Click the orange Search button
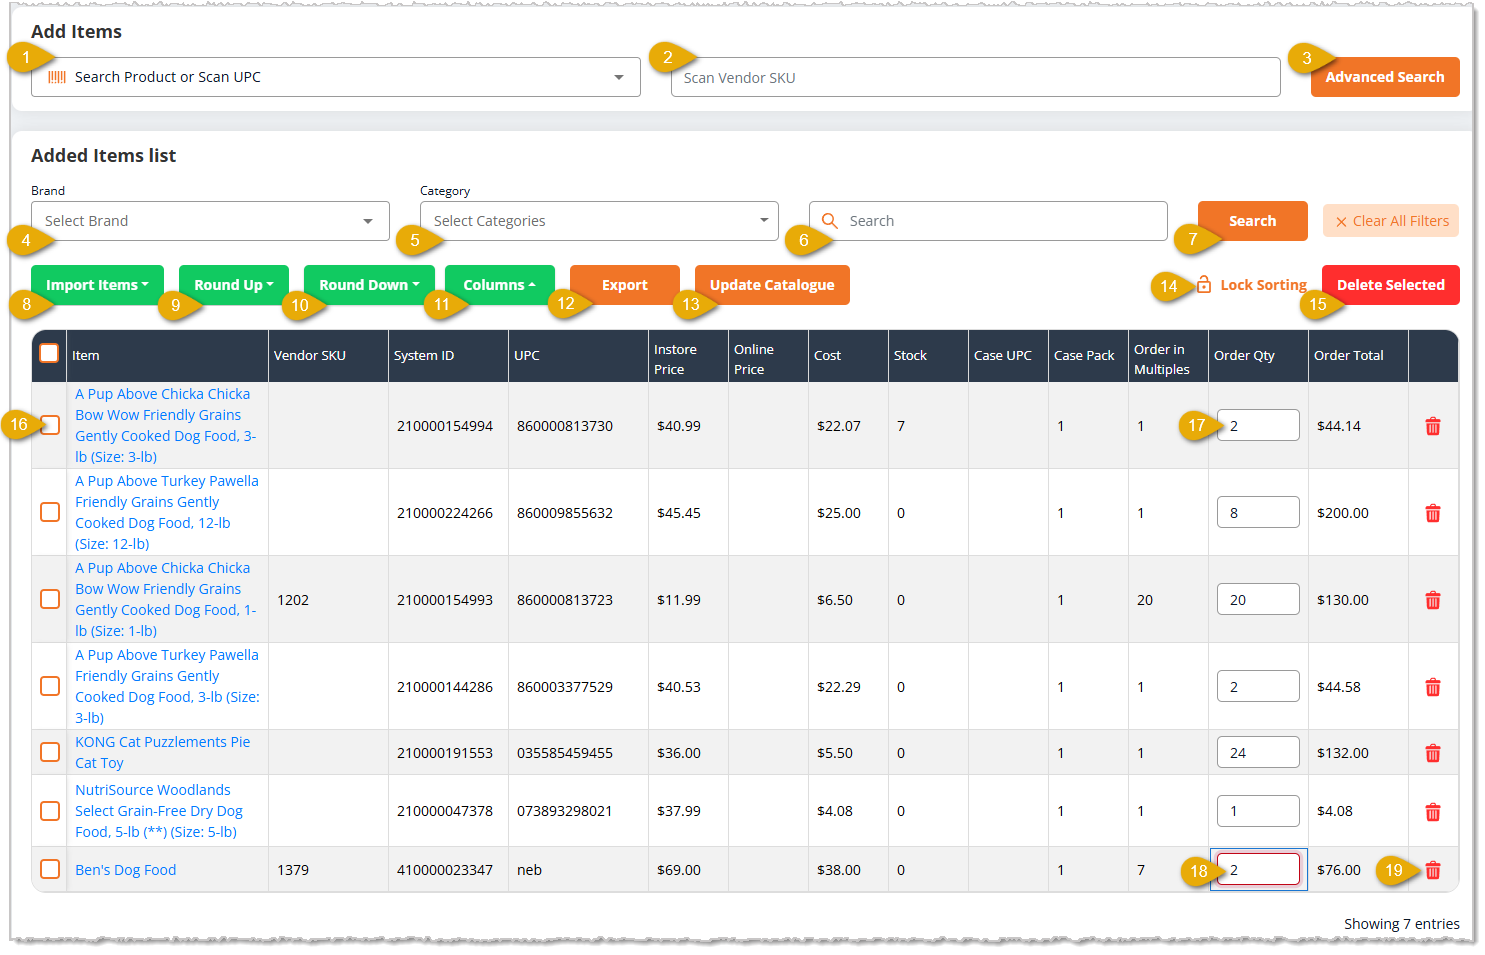 coord(1253,221)
